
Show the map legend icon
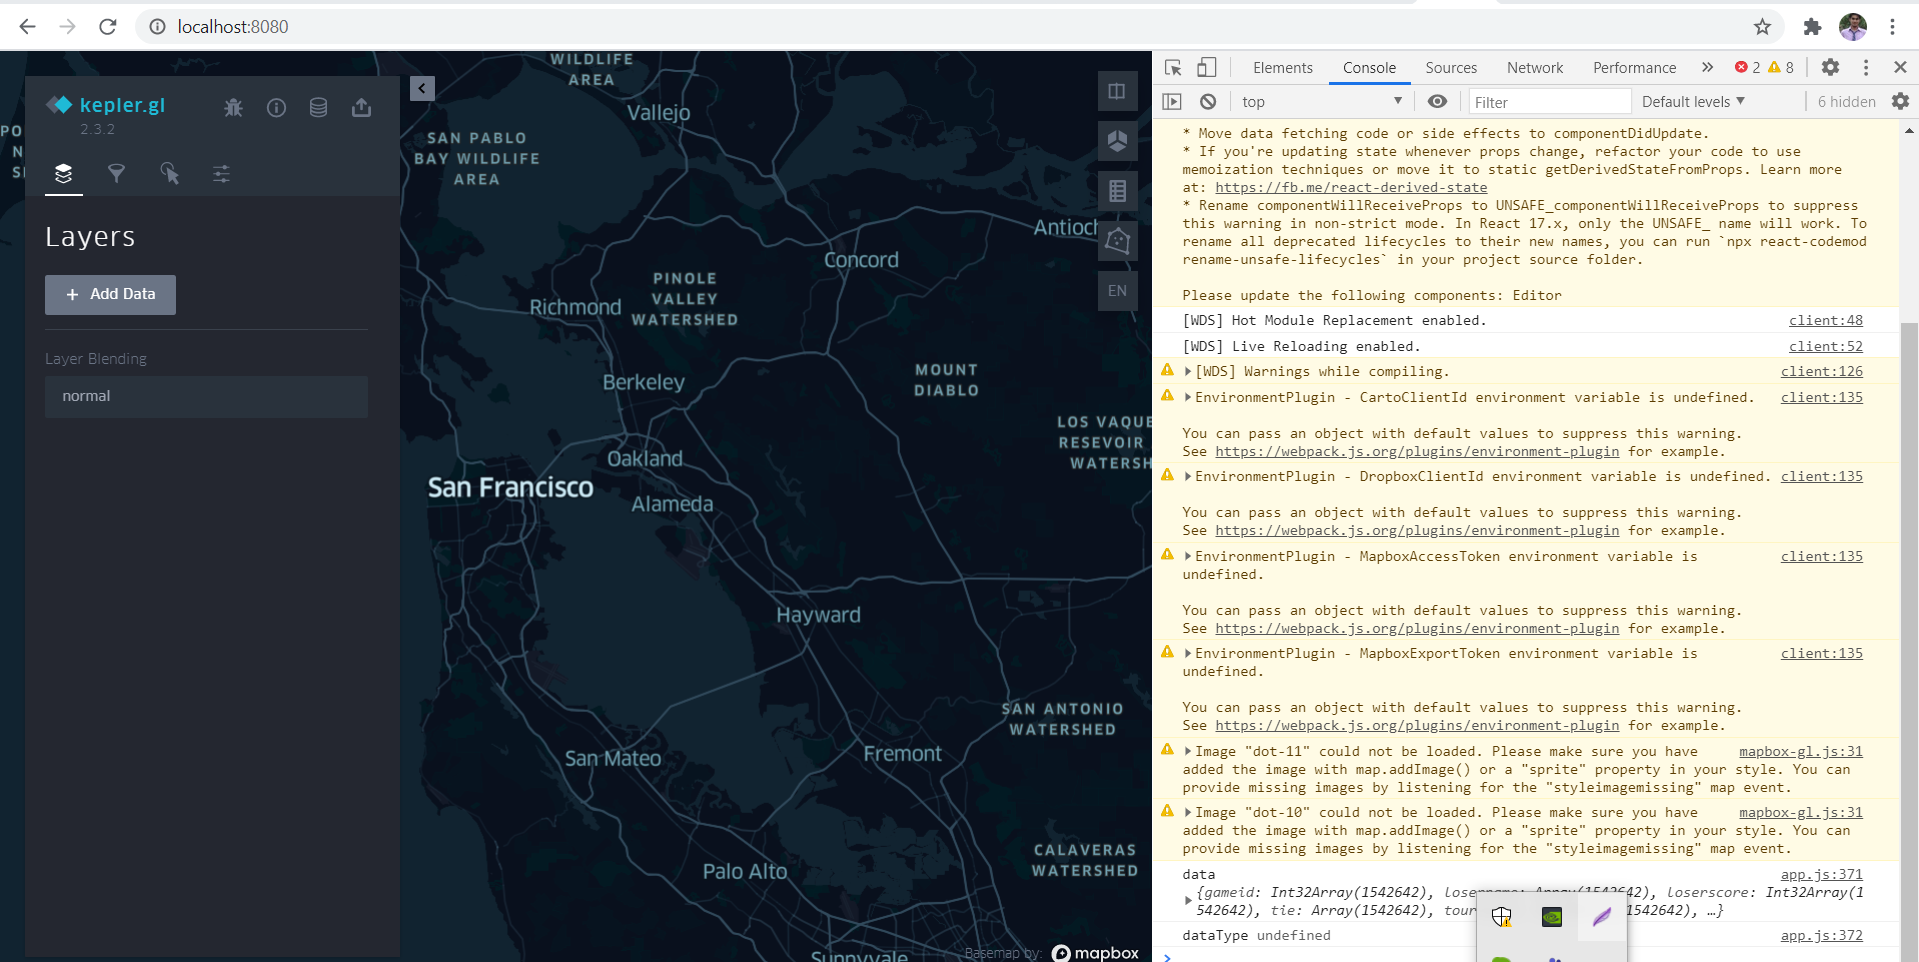point(1118,190)
